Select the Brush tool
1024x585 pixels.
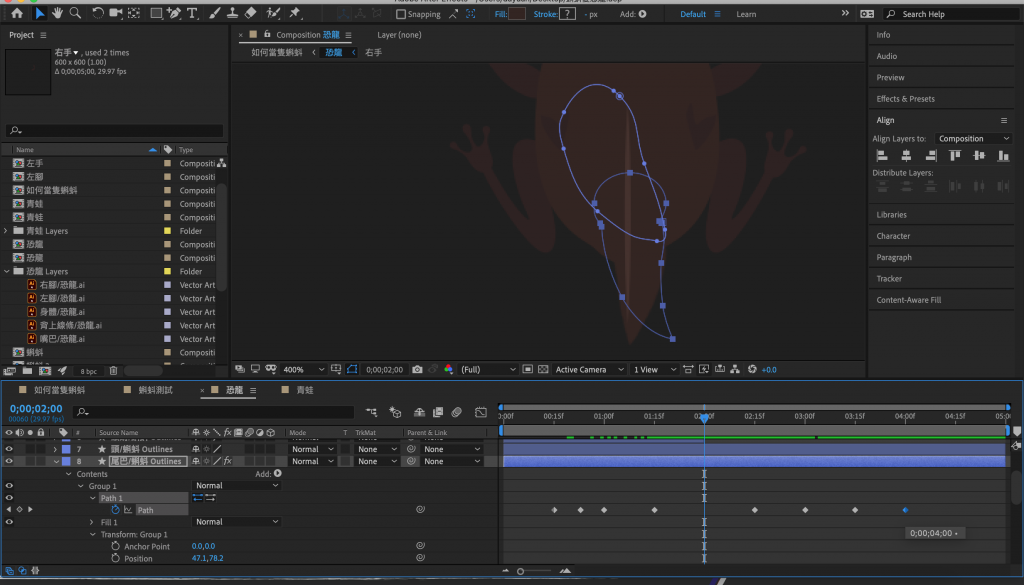pyautogui.click(x=214, y=13)
